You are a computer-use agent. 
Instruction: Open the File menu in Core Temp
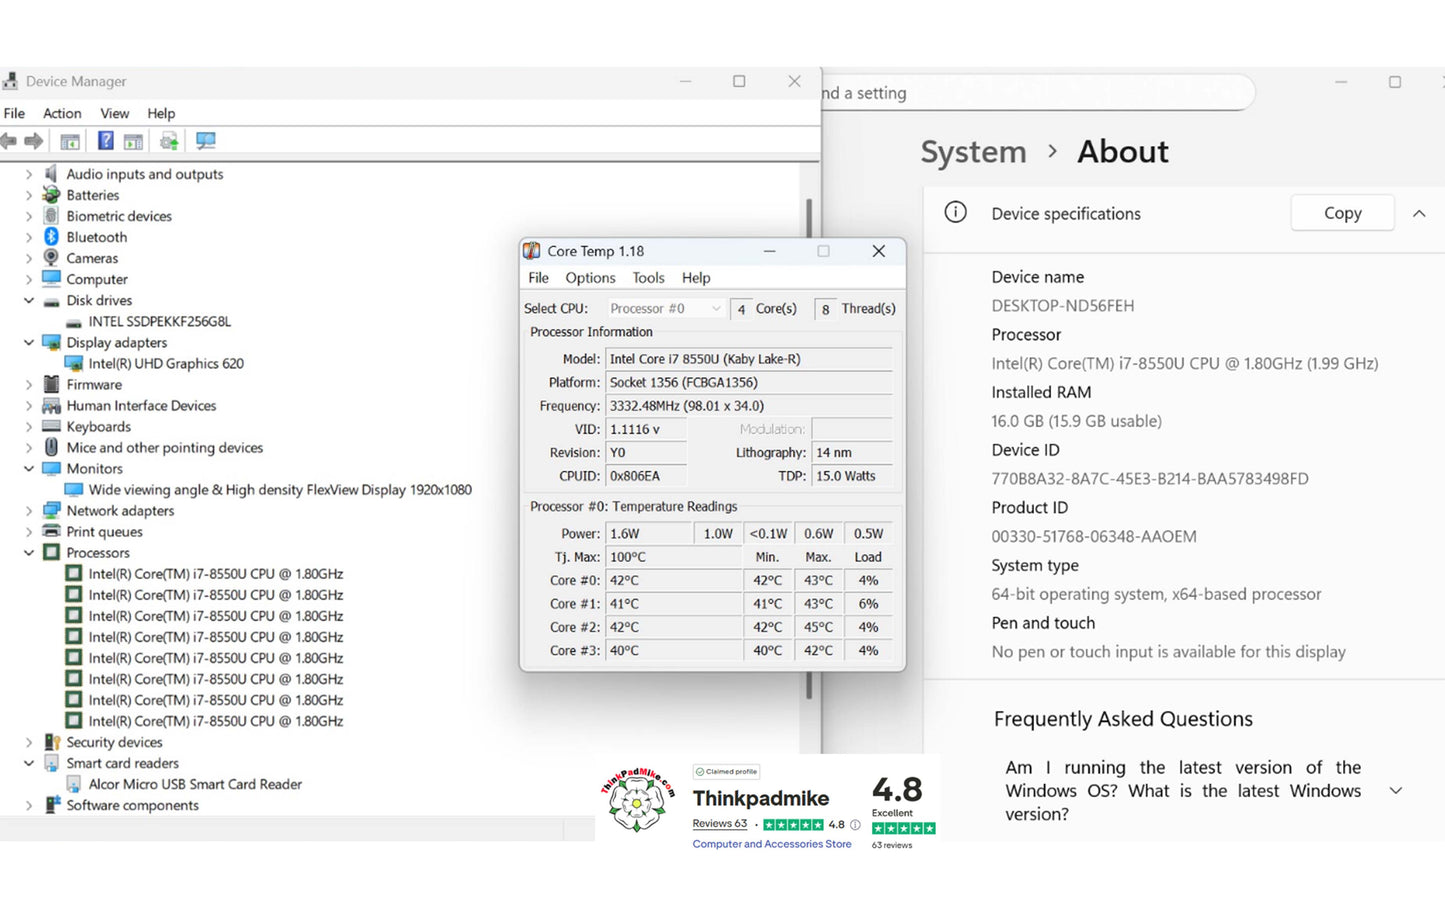click(538, 278)
